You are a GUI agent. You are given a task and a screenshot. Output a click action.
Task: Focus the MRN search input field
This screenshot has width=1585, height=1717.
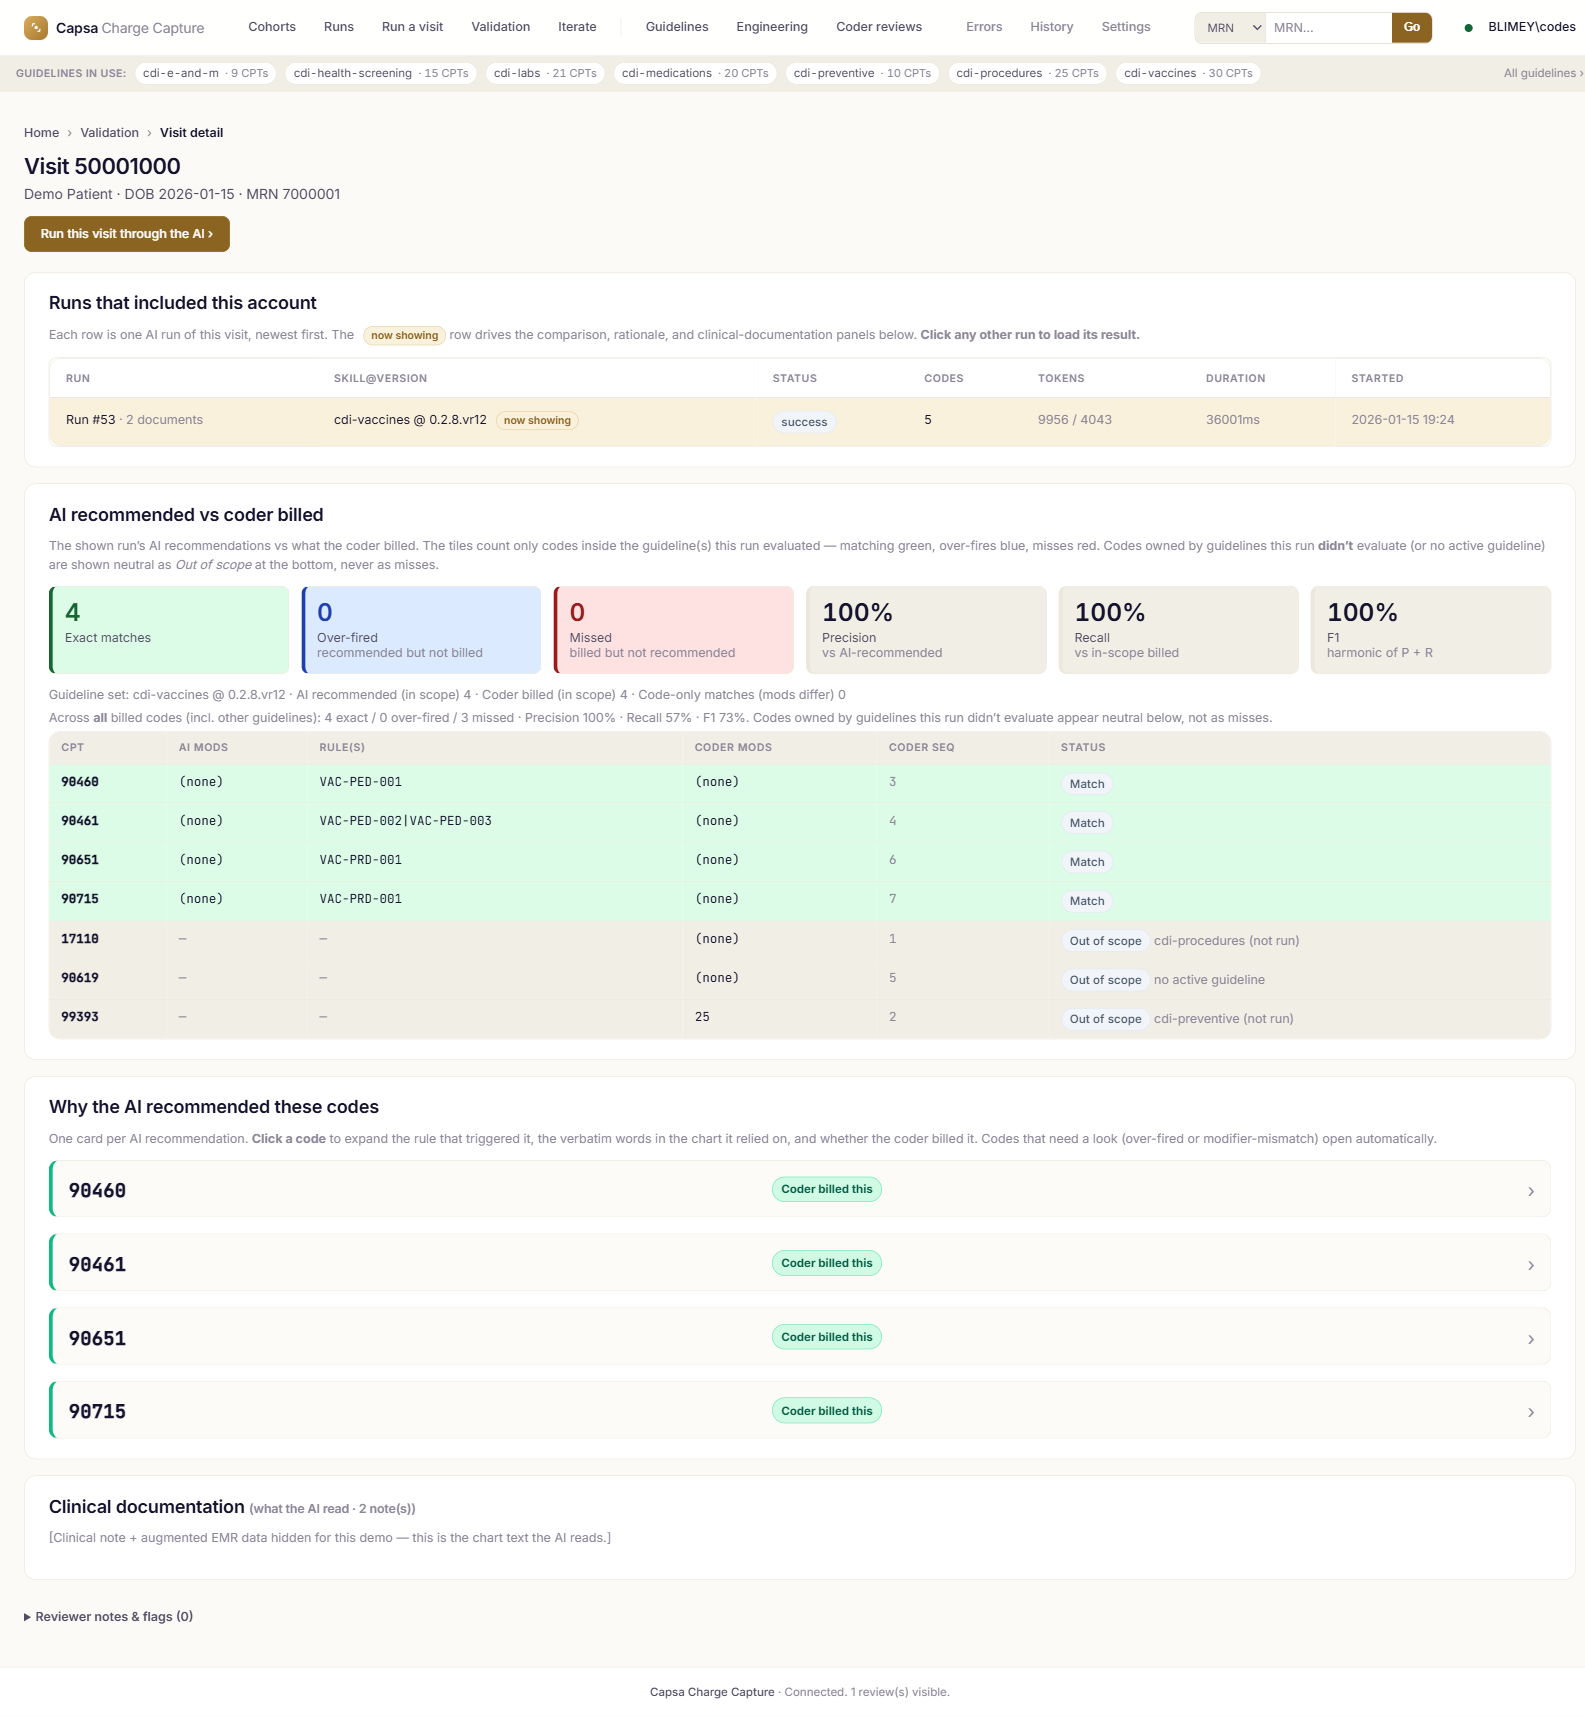coord(1328,28)
